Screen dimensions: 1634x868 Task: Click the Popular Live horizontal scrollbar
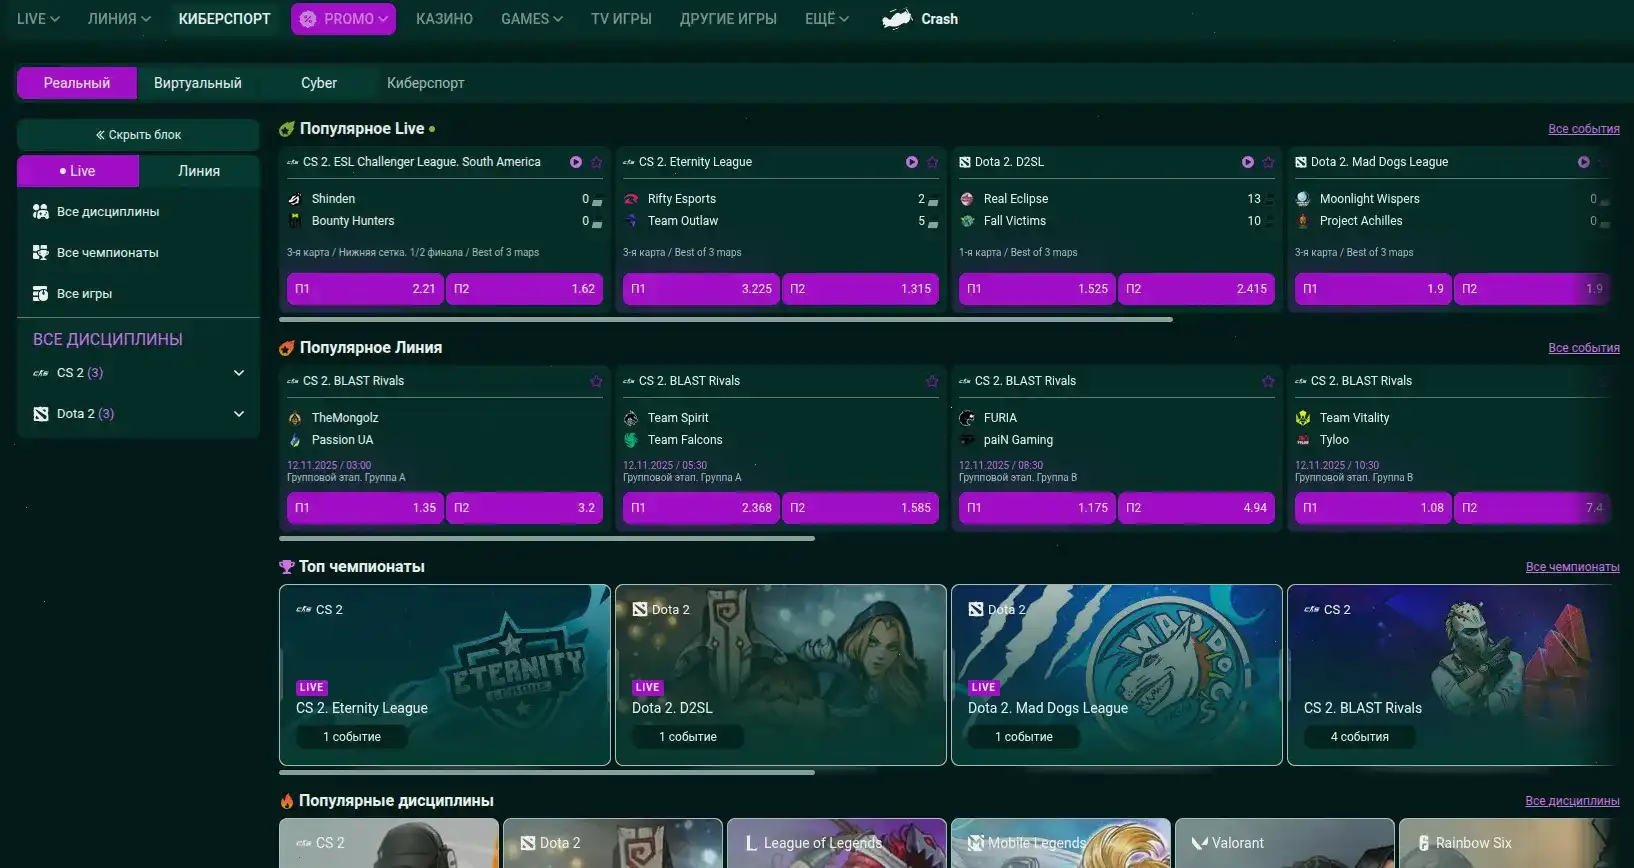725,320
